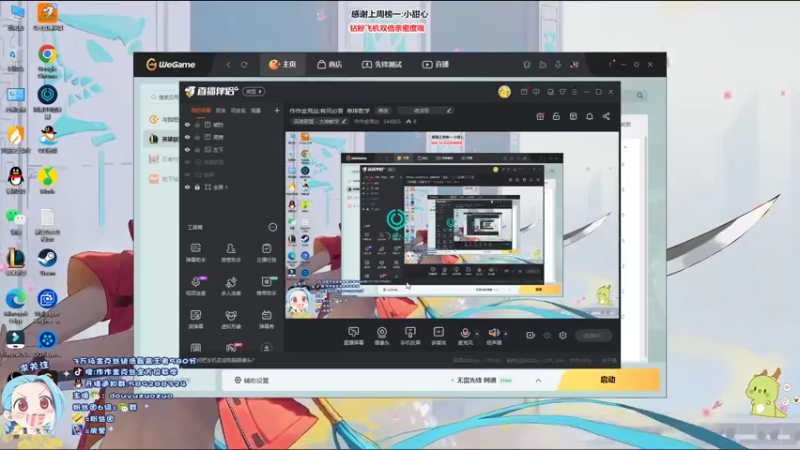Toggle visibility eye of fifth dimmed source
800x450 pixels.
click(x=187, y=174)
